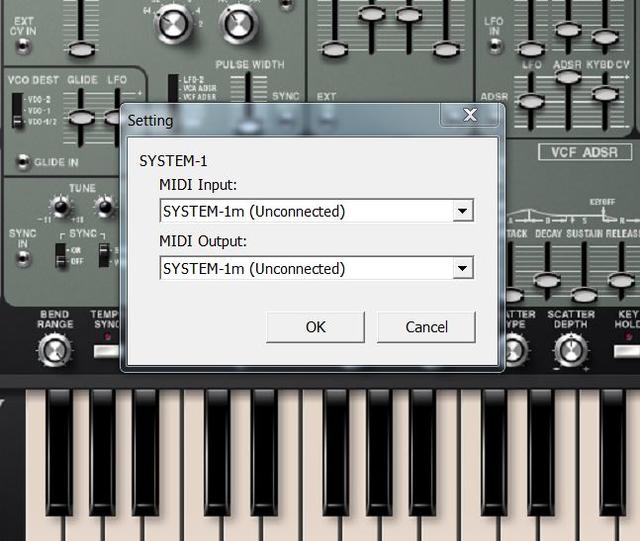Click the SYSTEM-1 label in dialog

click(x=173, y=161)
